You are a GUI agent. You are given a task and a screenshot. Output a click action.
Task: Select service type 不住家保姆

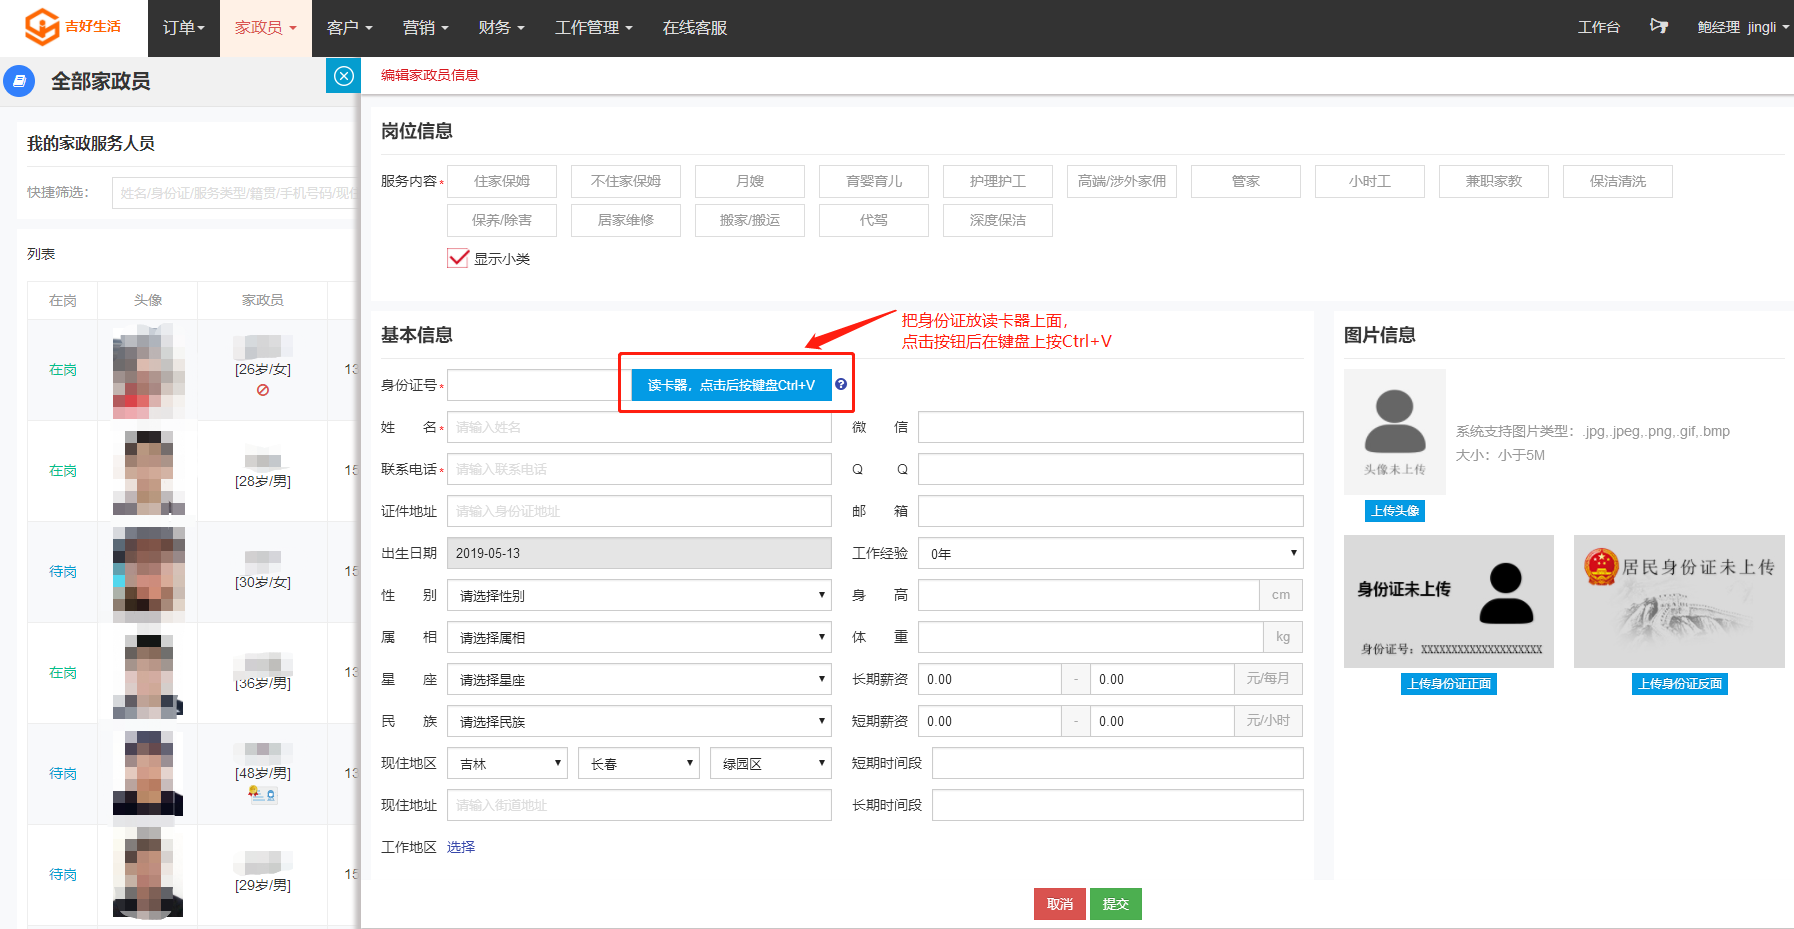(626, 181)
